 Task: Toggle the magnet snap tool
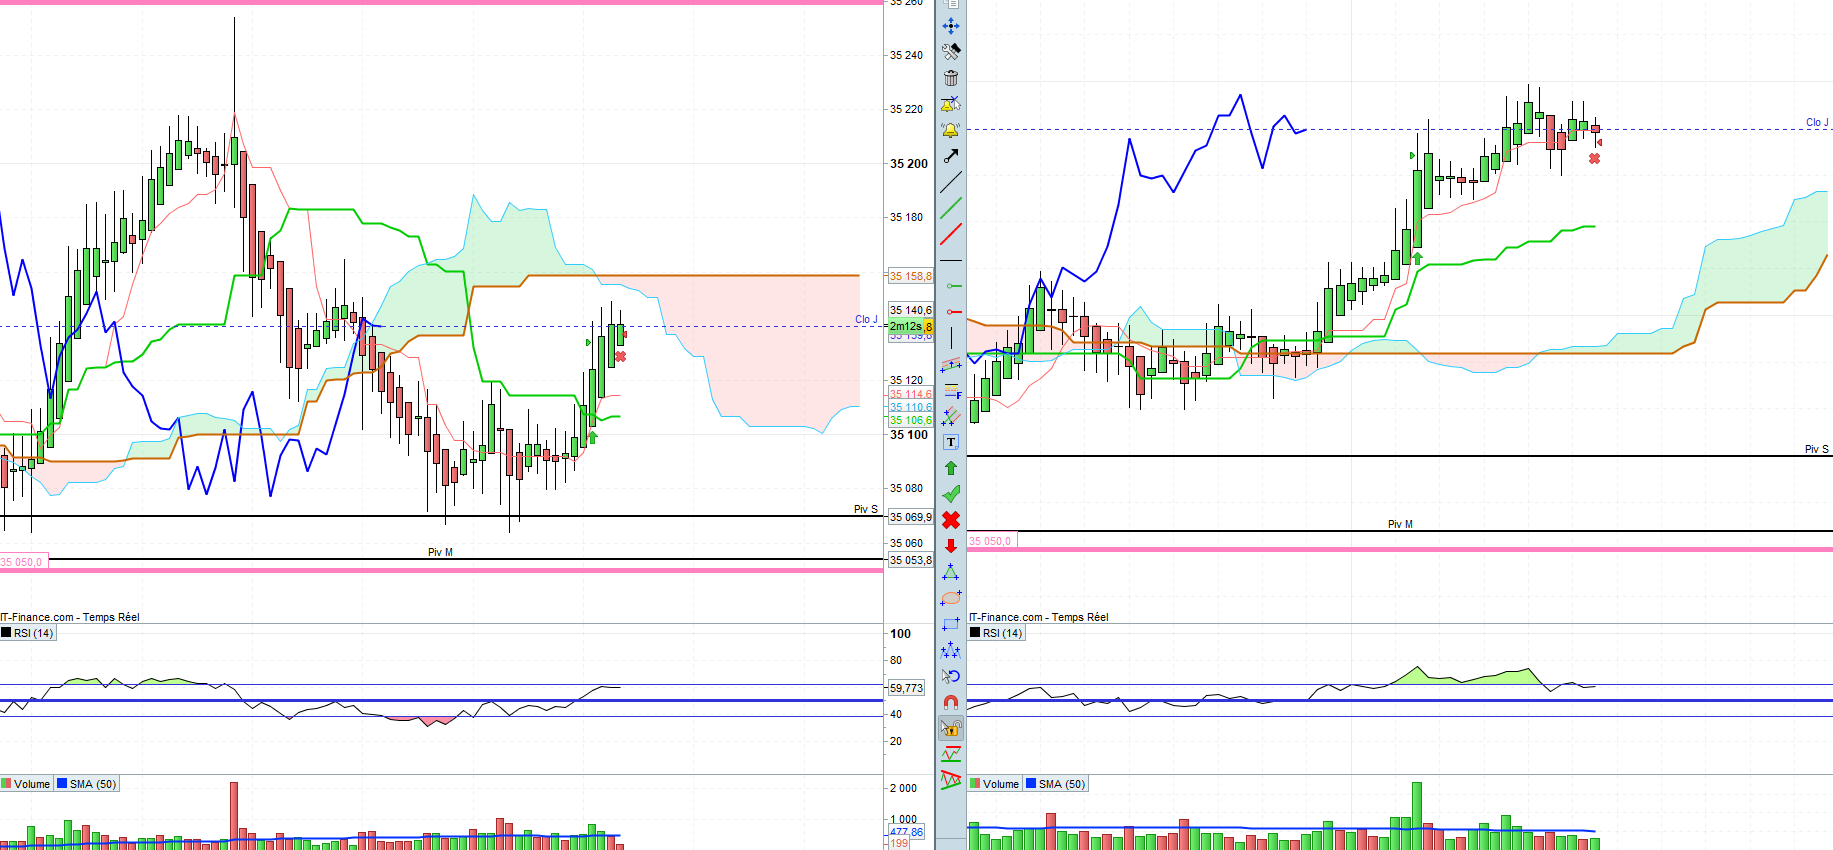951,702
